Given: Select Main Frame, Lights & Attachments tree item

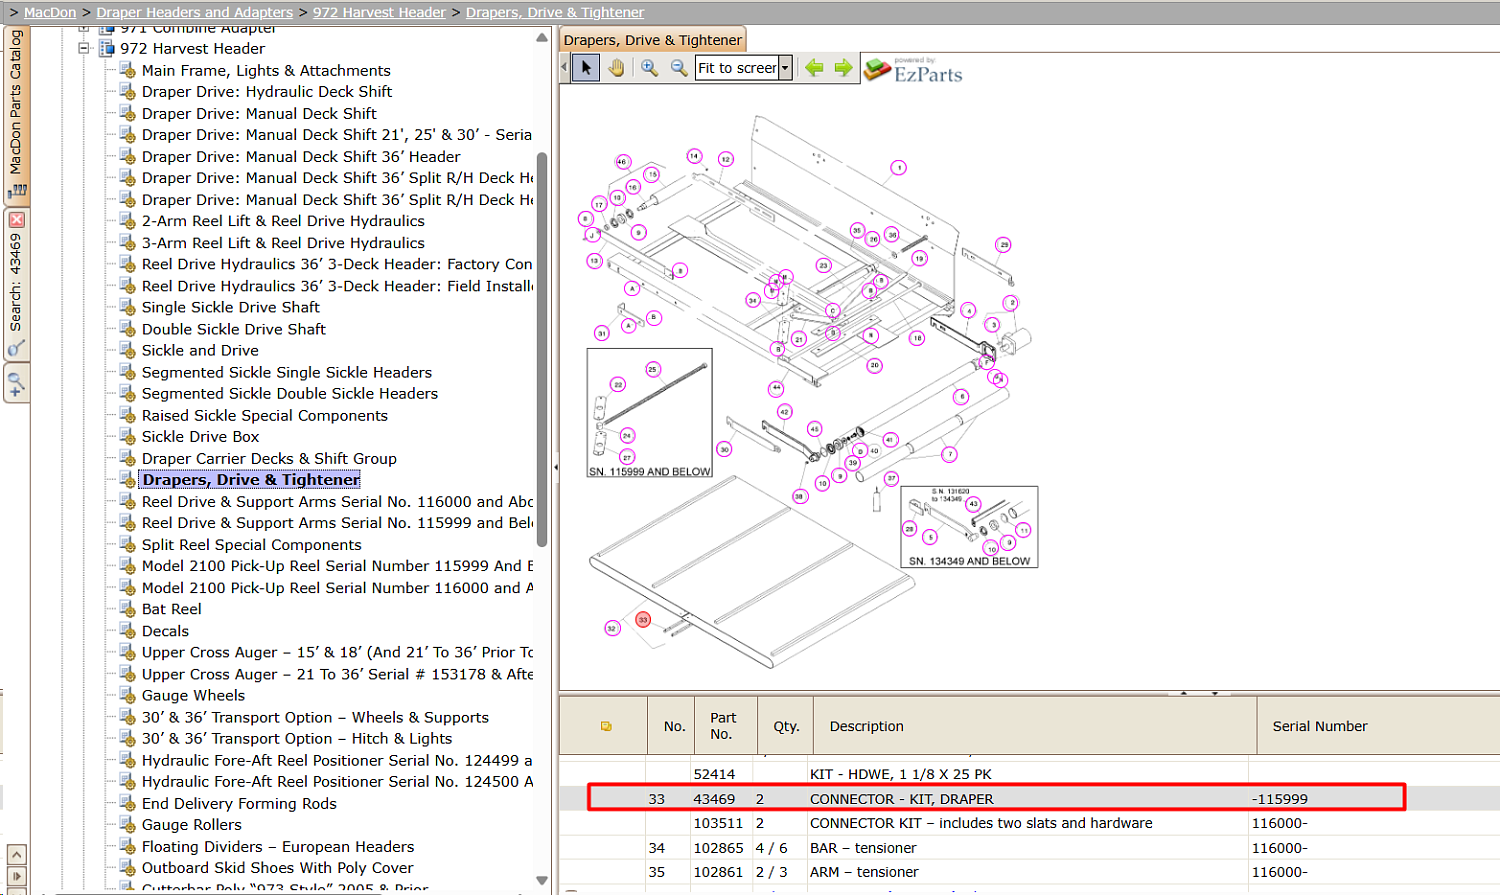Looking at the screenshot, I should point(266,70).
